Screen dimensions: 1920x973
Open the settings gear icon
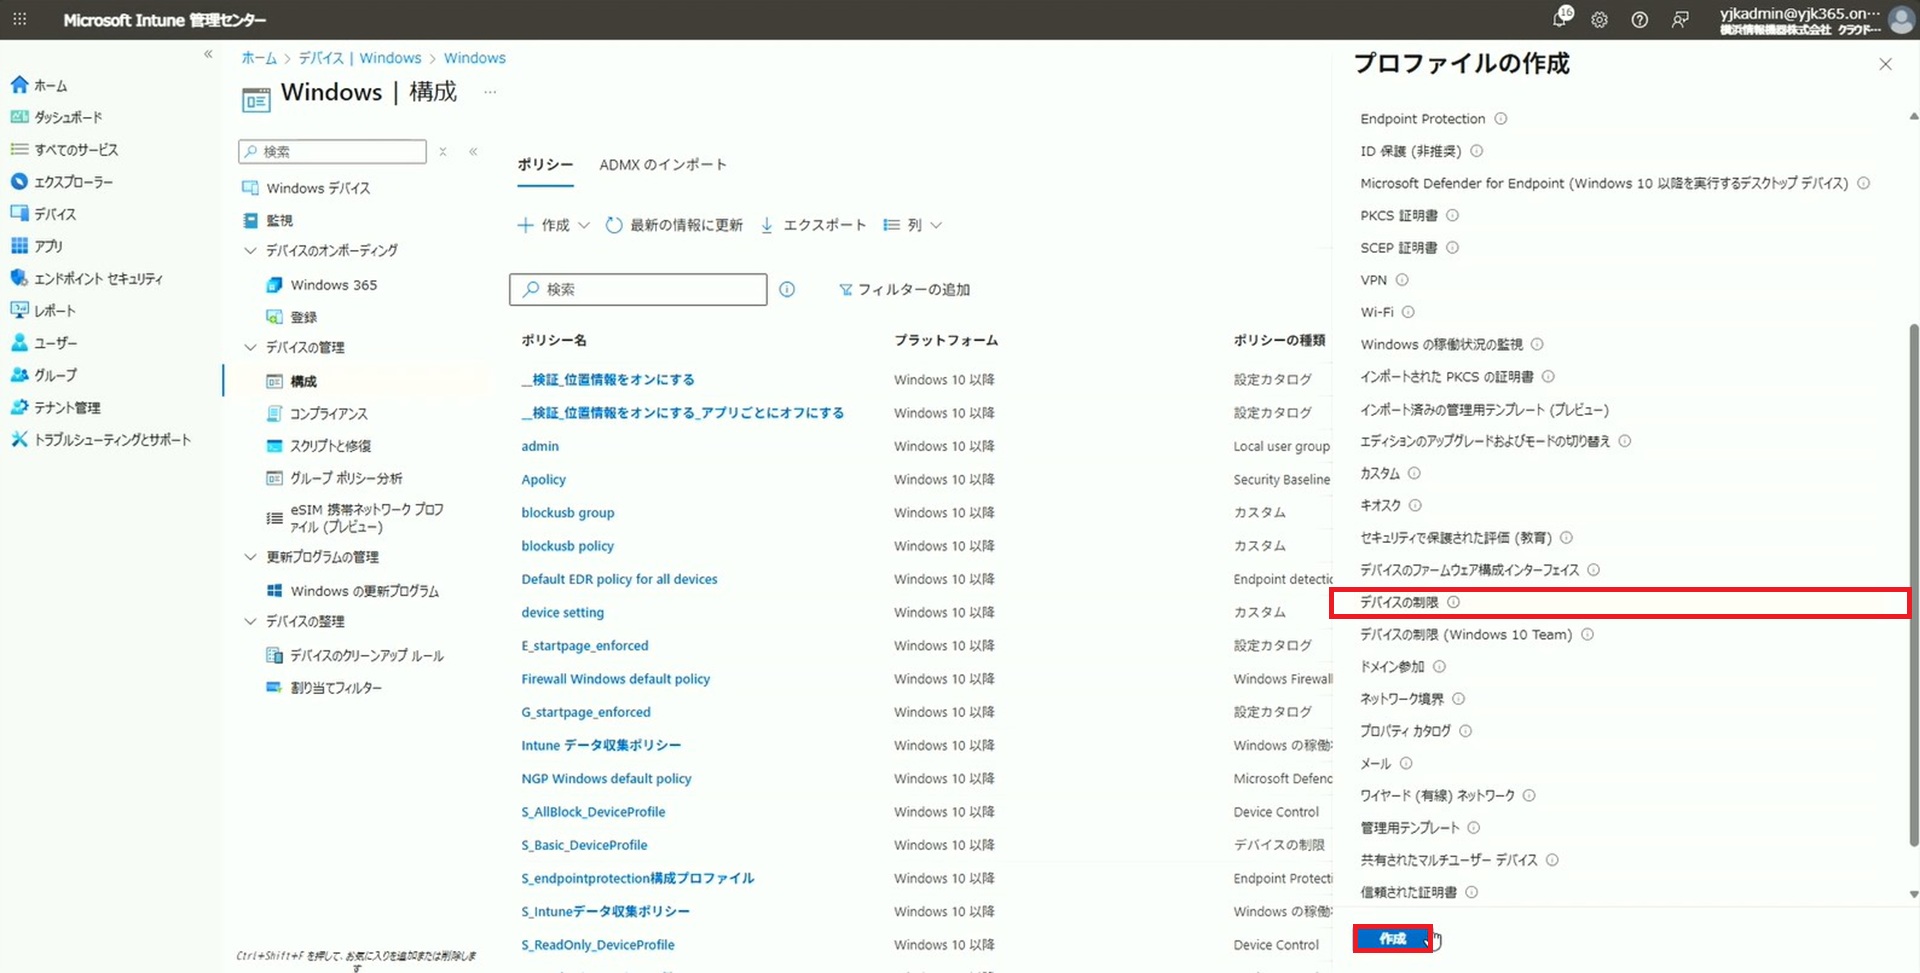pos(1599,20)
